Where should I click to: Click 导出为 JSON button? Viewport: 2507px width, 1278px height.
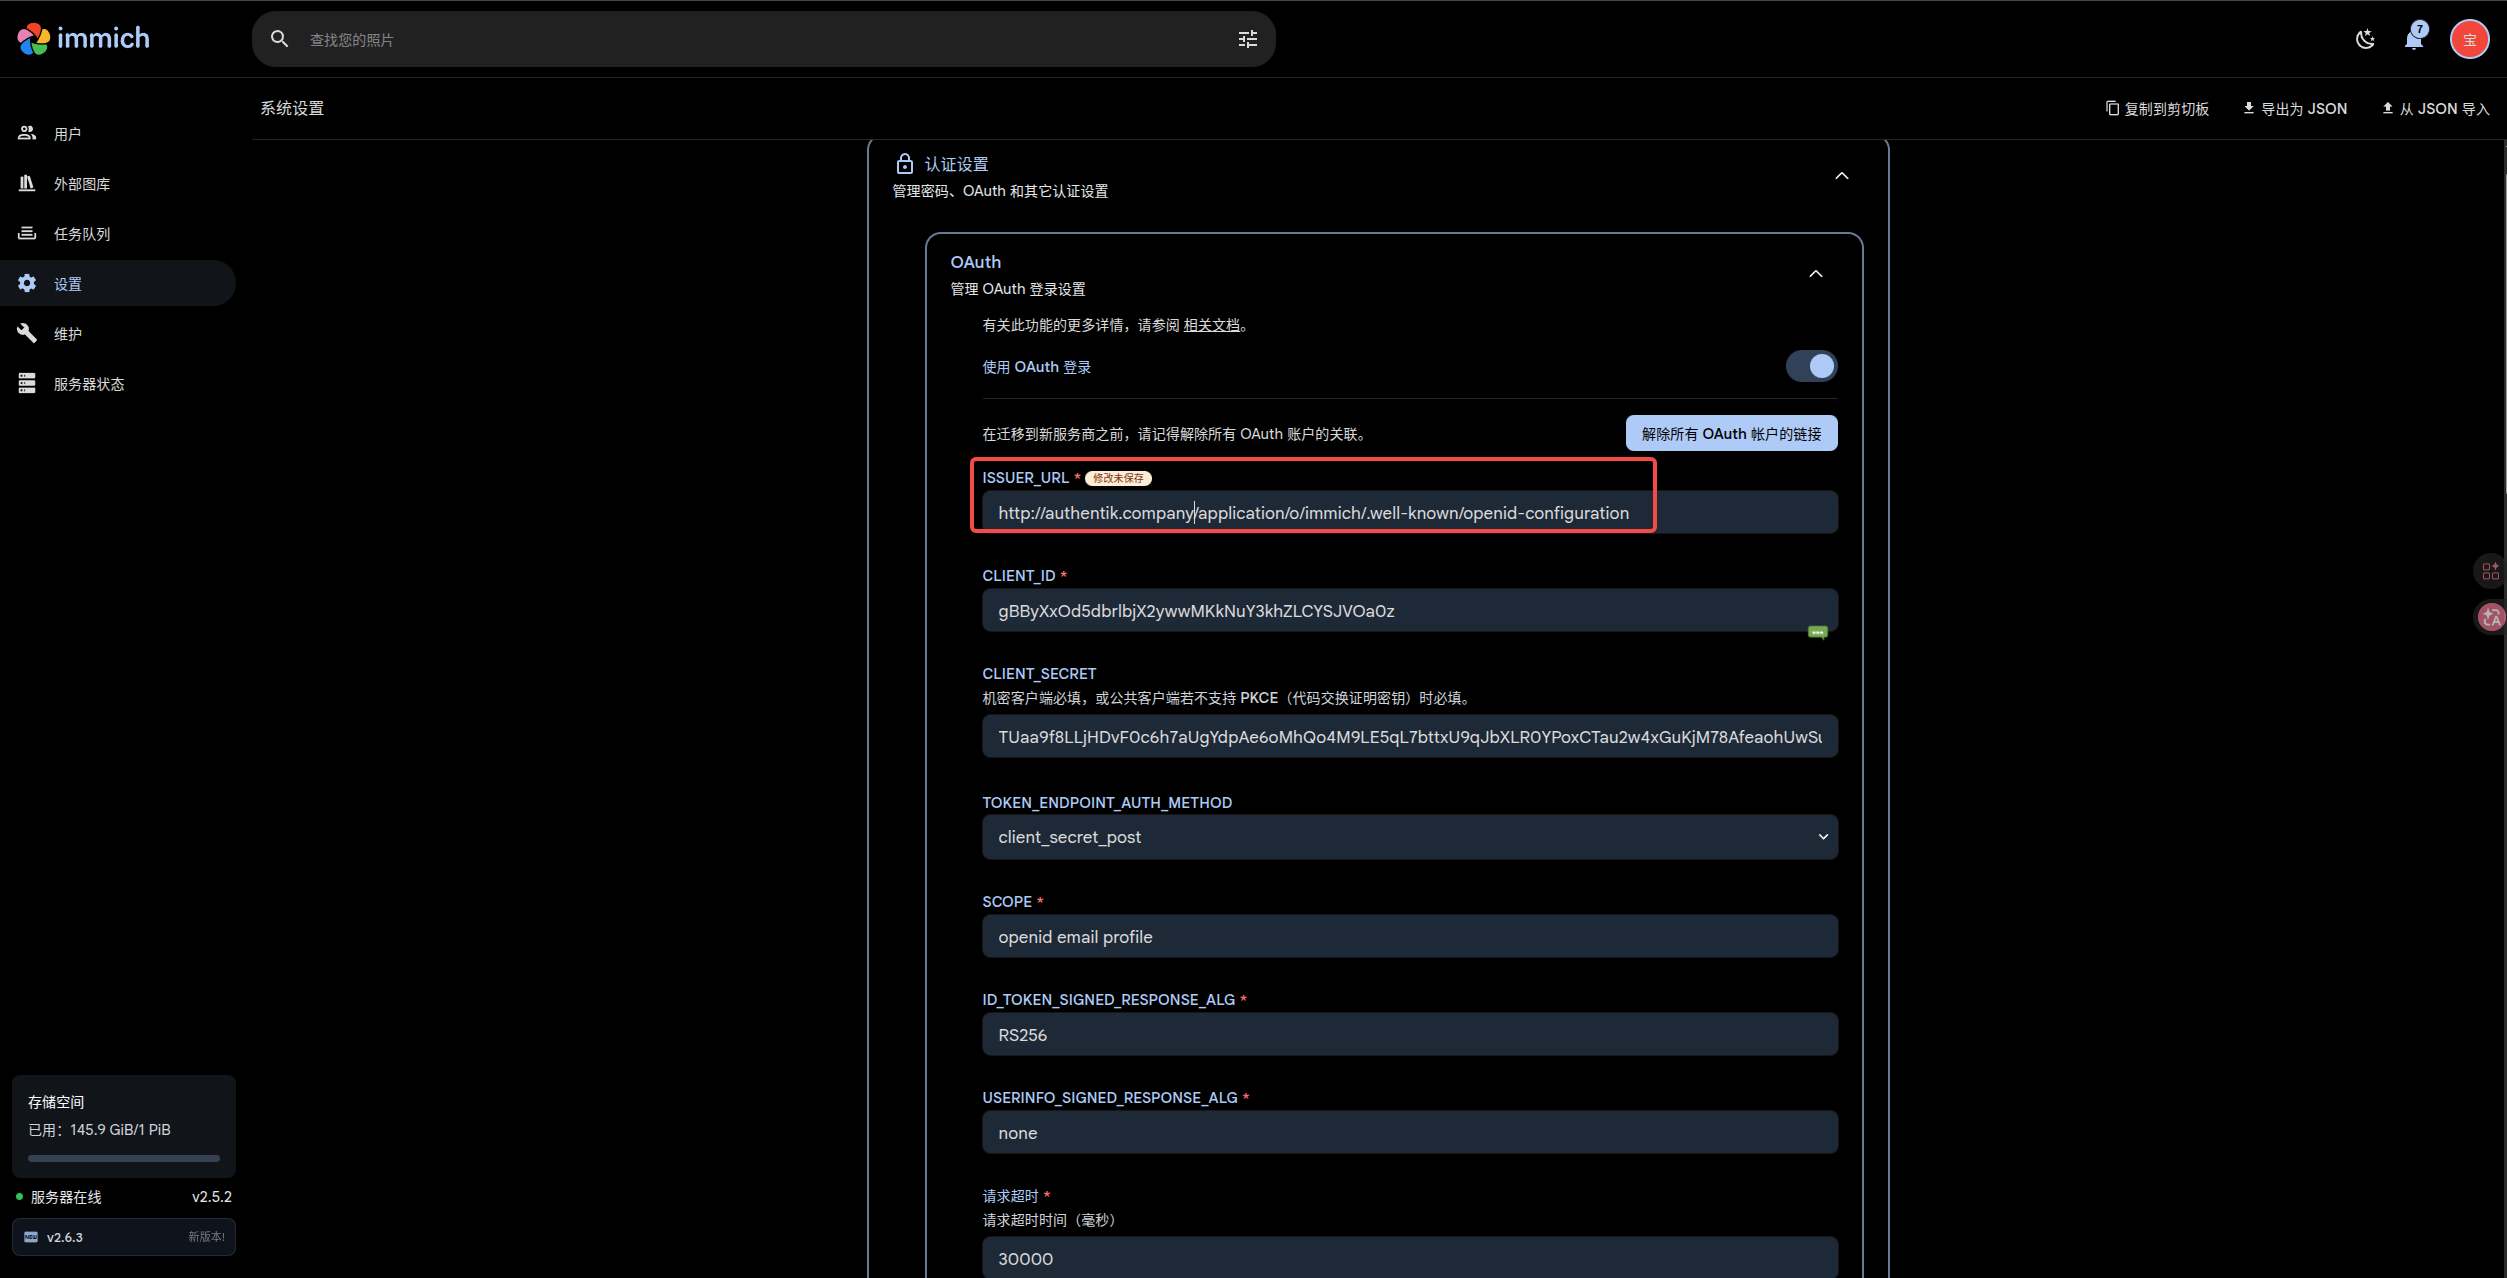[2294, 108]
